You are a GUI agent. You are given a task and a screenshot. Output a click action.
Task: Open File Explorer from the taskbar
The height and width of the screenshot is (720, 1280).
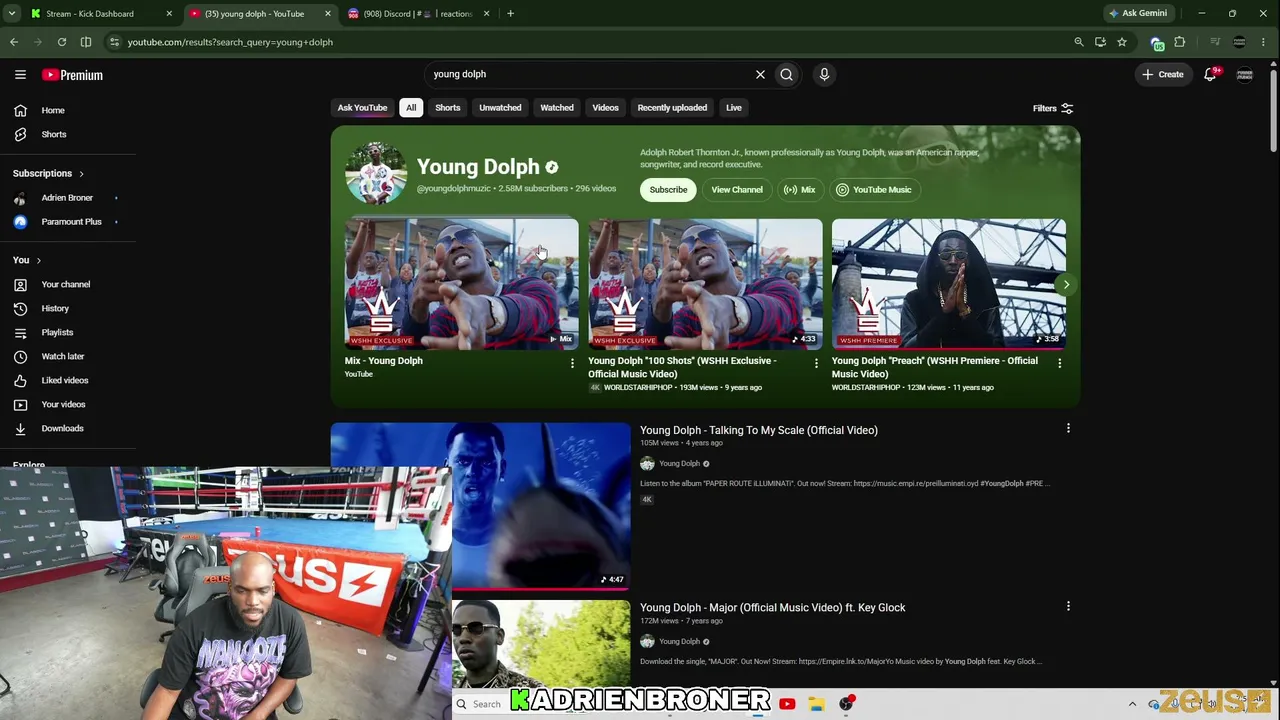click(x=817, y=704)
